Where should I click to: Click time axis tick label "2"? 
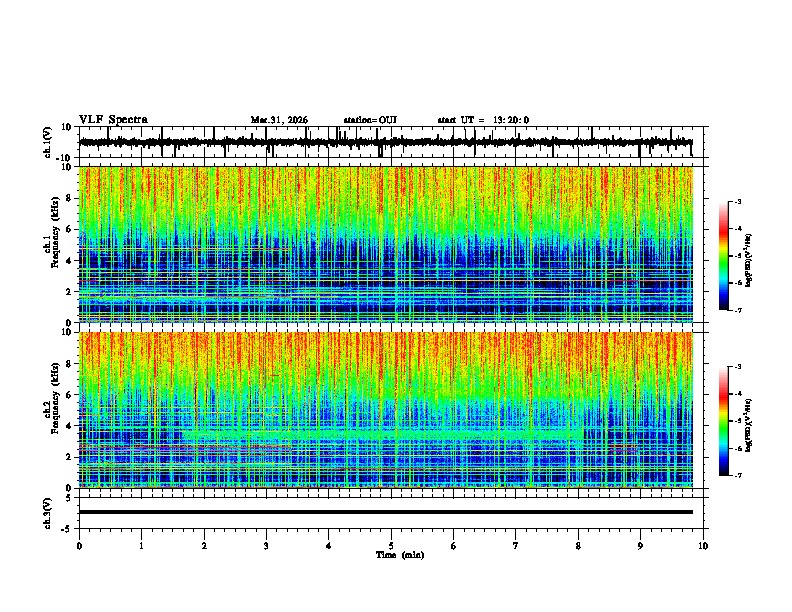coord(204,546)
